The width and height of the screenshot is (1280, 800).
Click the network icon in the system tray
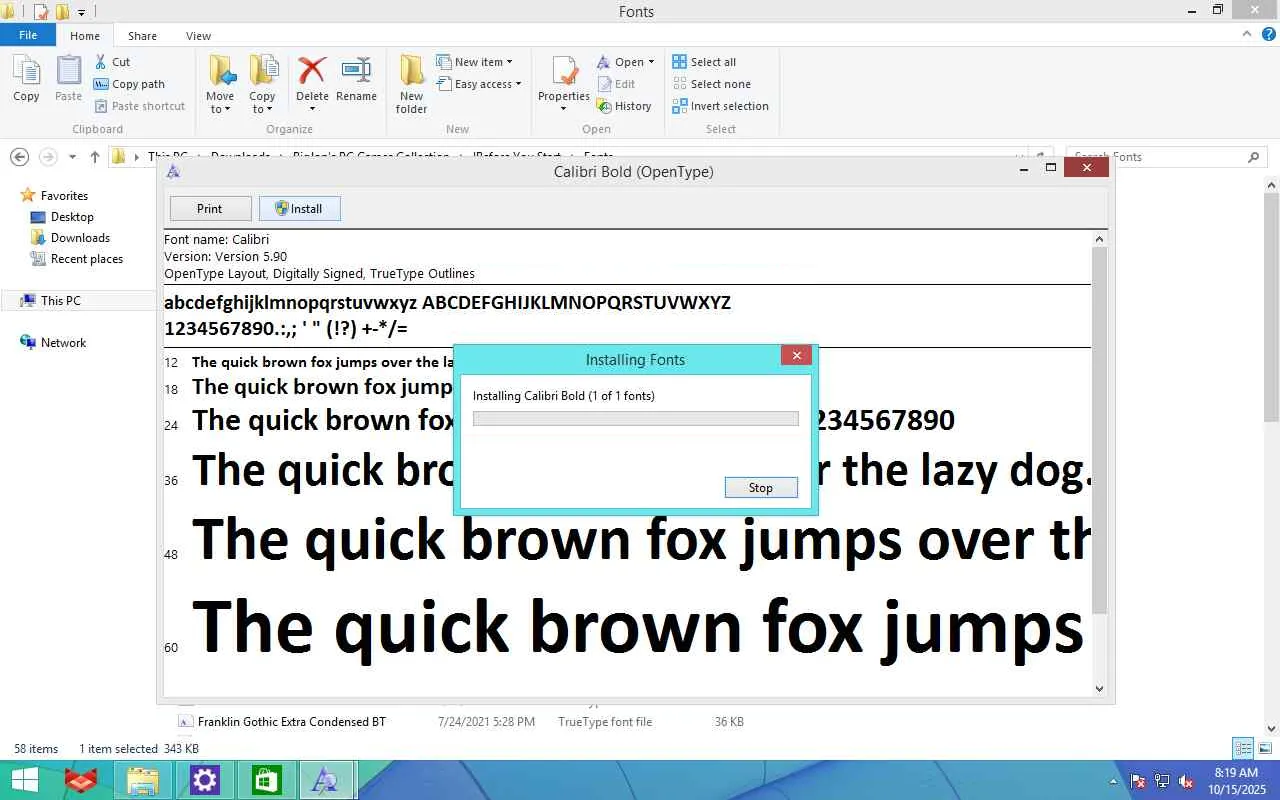tap(1162, 781)
